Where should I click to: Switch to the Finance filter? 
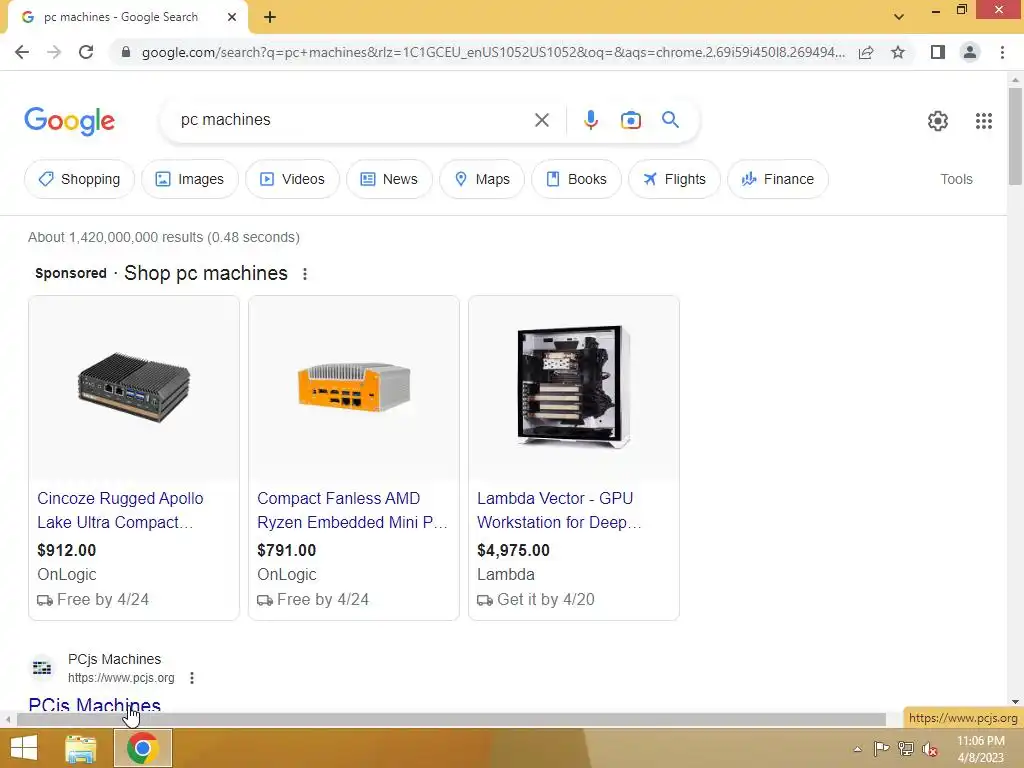click(x=777, y=179)
